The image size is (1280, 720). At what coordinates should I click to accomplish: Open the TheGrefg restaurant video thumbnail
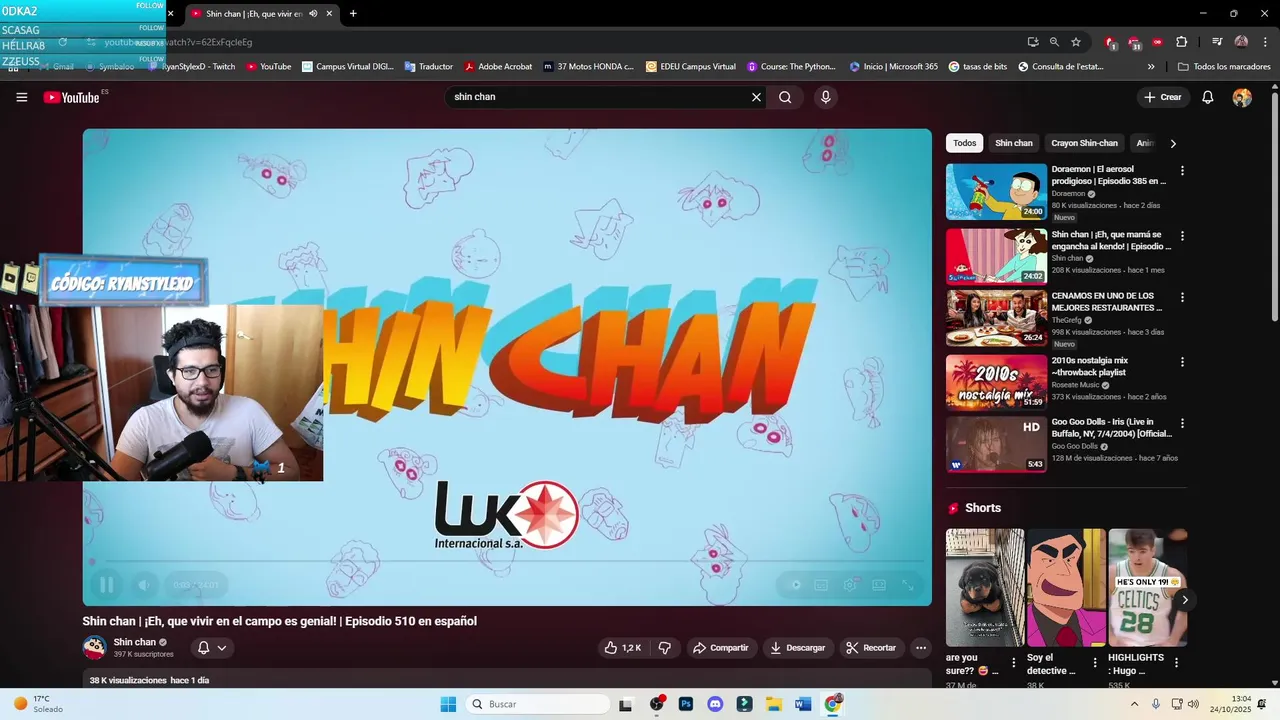996,318
